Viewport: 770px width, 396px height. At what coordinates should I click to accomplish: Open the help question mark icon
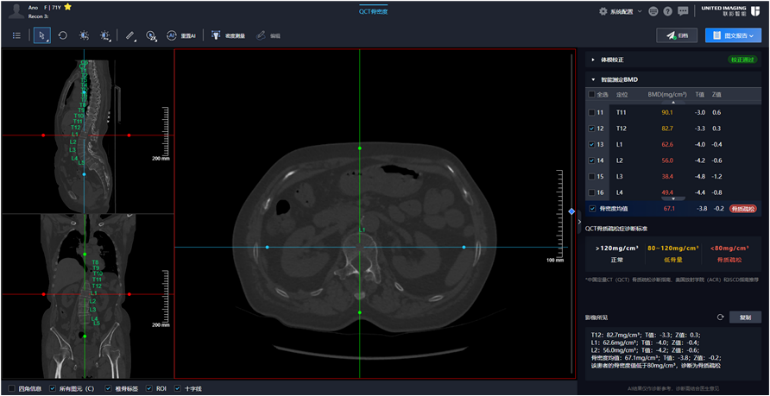[667, 11]
